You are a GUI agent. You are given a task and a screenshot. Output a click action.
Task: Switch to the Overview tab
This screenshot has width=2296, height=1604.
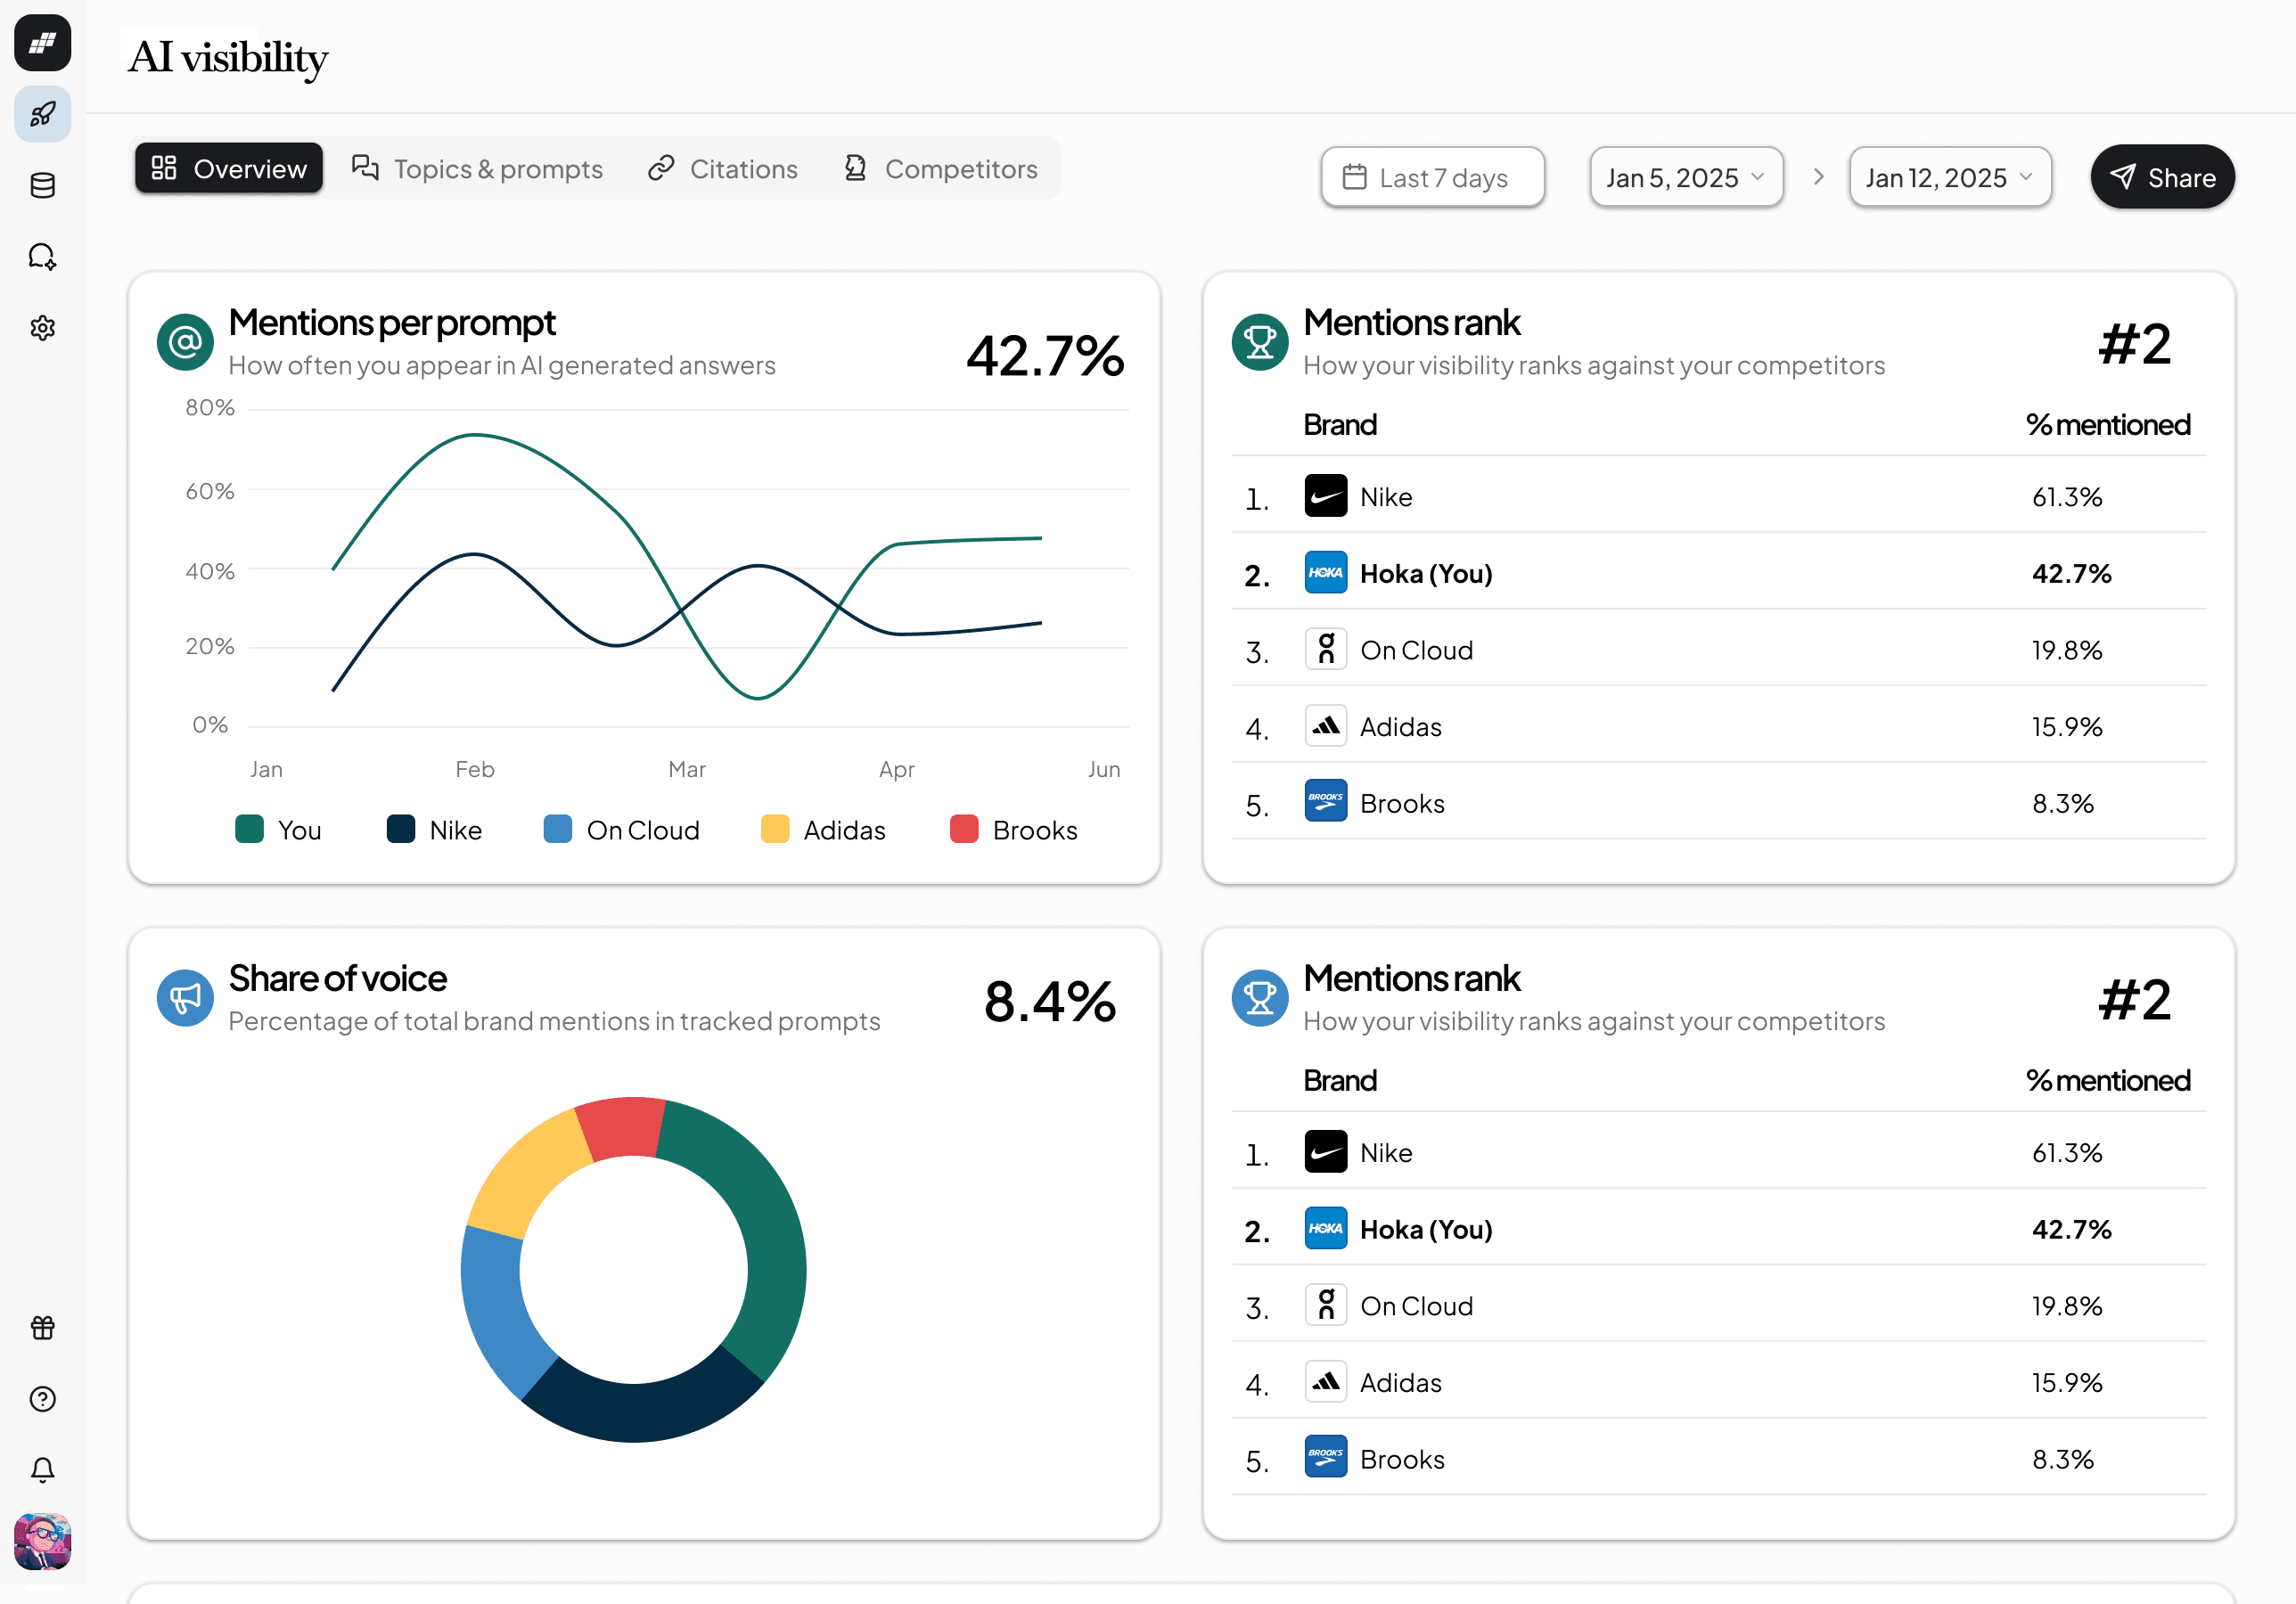229,168
